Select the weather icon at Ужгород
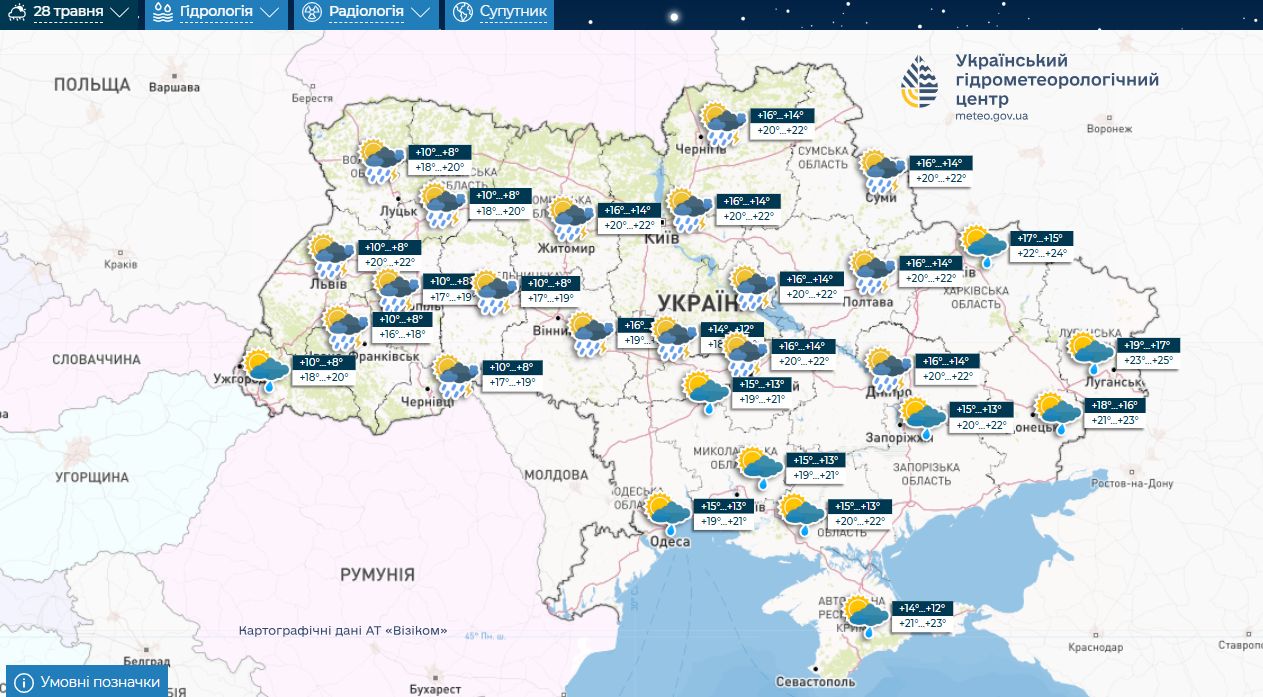1263x697 pixels. coord(267,372)
